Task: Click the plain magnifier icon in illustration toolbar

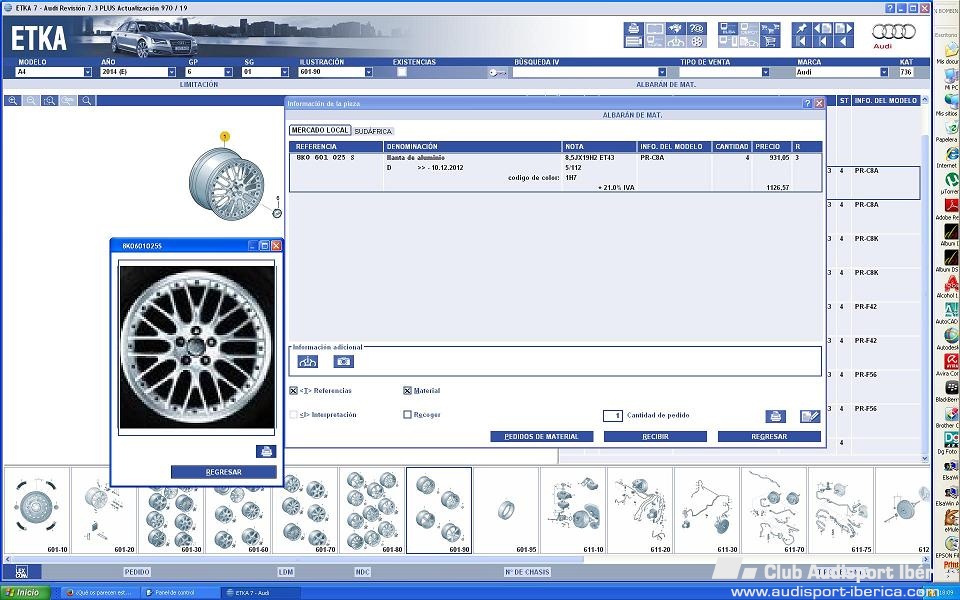Action: (87, 100)
